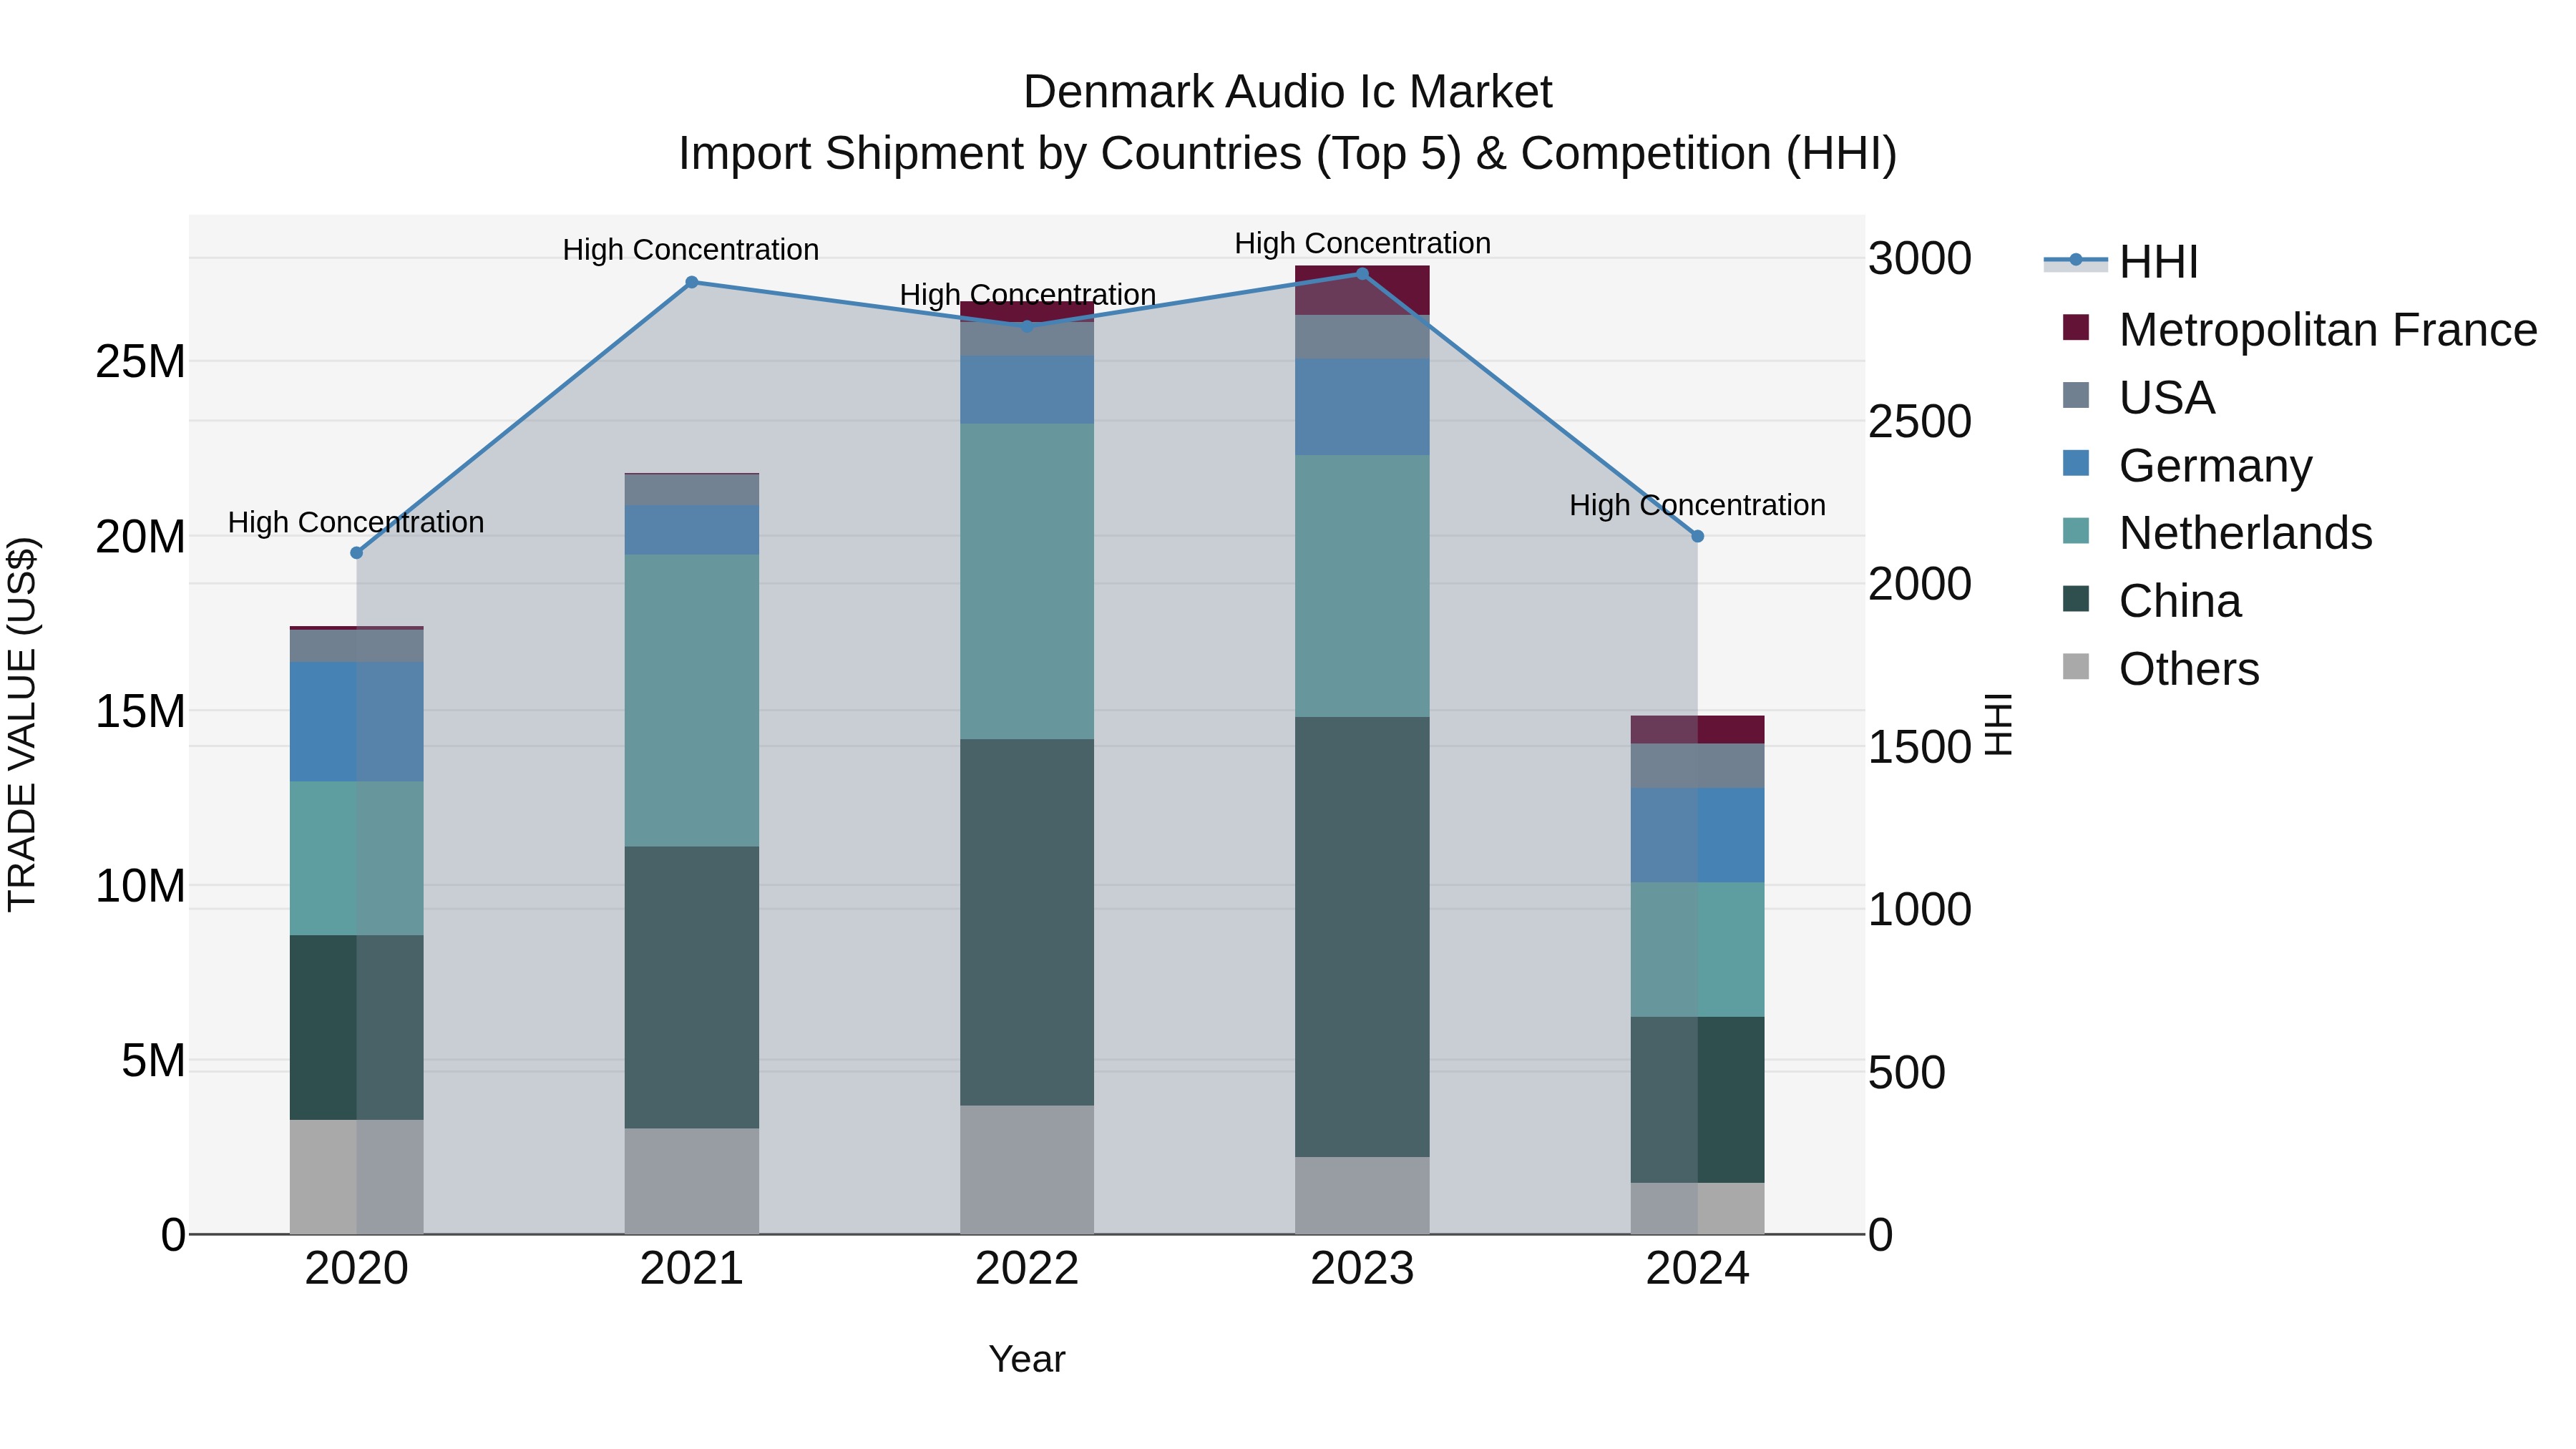Toggle the HHI legend entry

(2121, 262)
